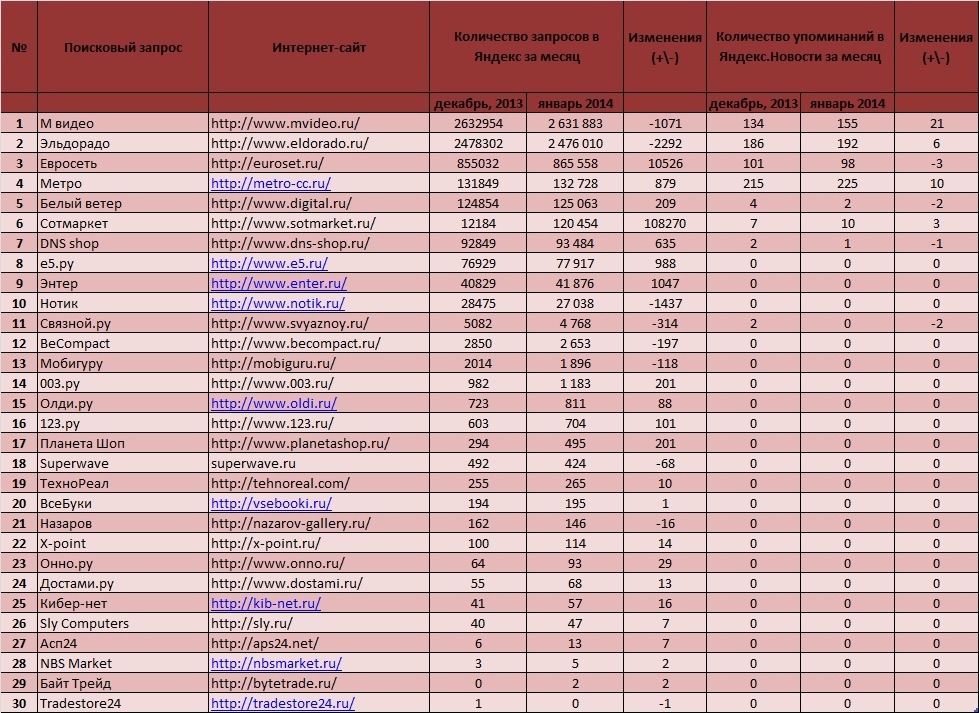The height and width of the screenshot is (713, 979).
Task: Select the 'http://nazarov-gallery.ru/' cell
Action: (319, 523)
